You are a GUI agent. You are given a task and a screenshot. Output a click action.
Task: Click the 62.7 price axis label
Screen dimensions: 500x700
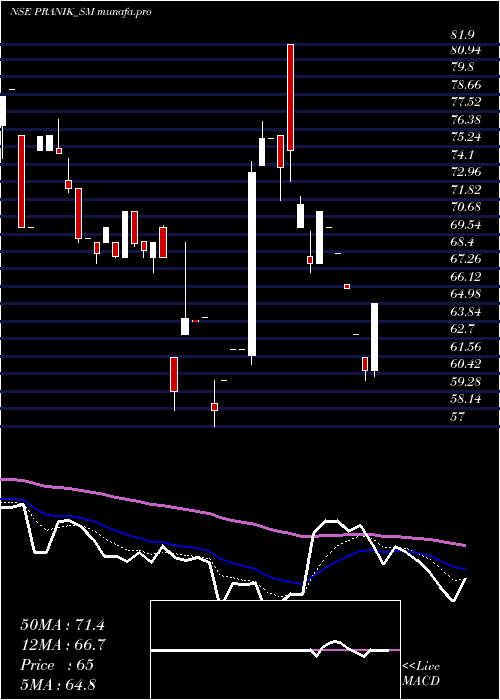tap(462, 329)
